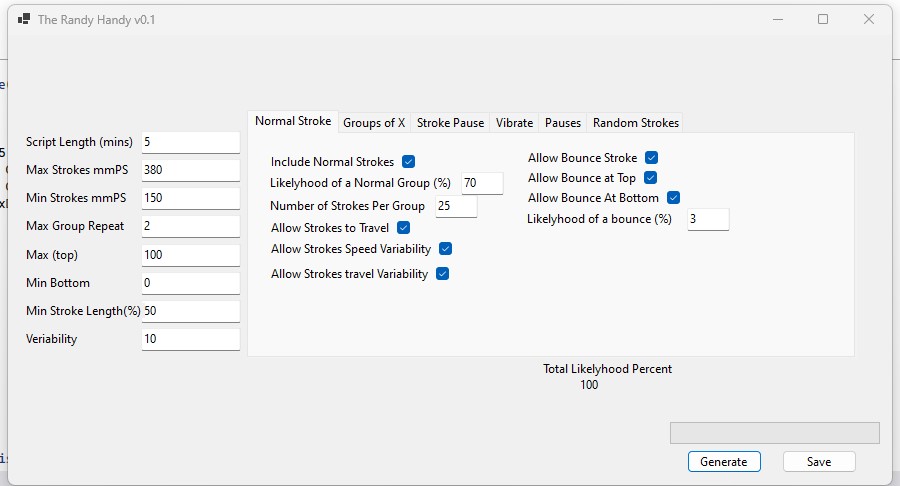The image size is (900, 486).
Task: Minimize the Randy Handy window
Action: tap(778, 20)
